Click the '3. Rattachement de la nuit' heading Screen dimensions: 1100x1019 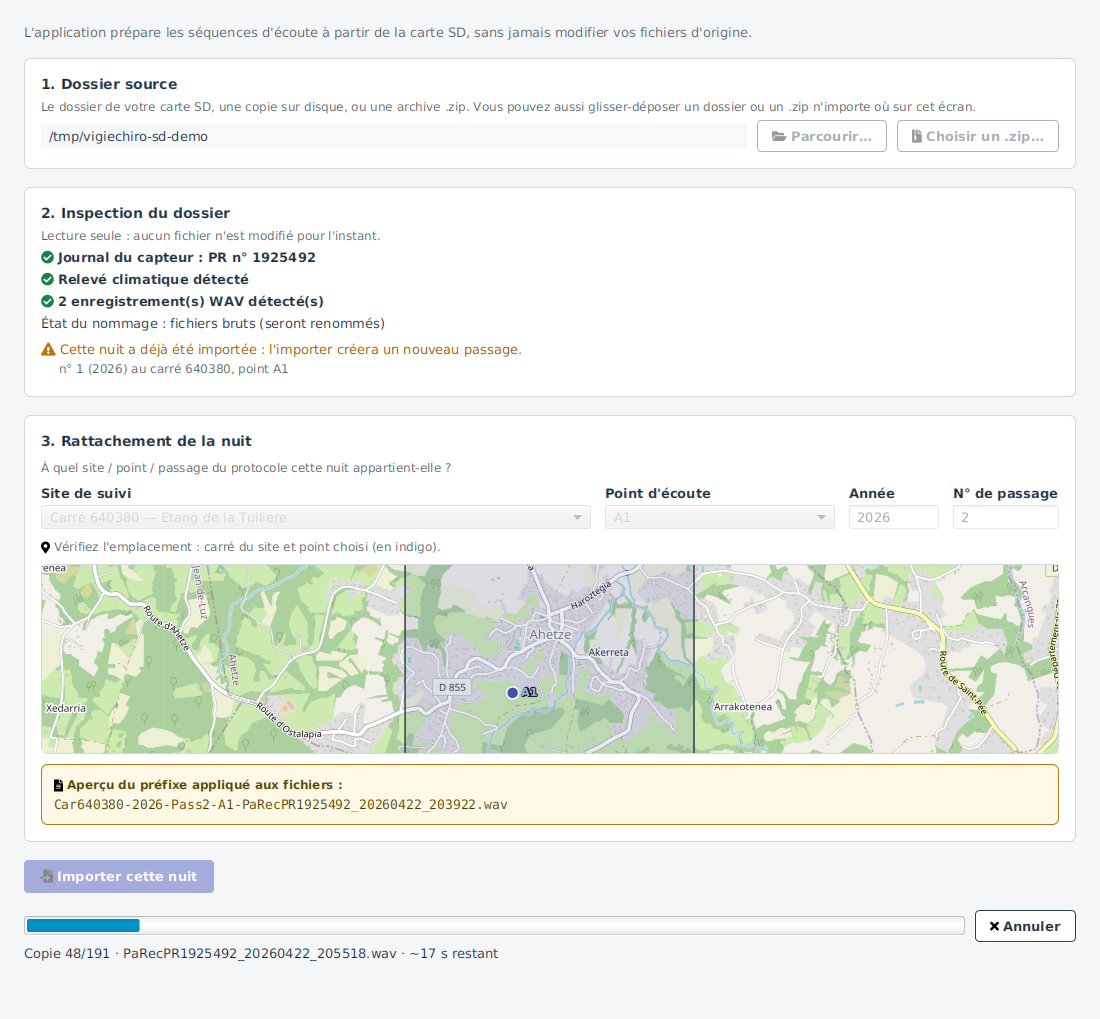pyautogui.click(x=146, y=441)
